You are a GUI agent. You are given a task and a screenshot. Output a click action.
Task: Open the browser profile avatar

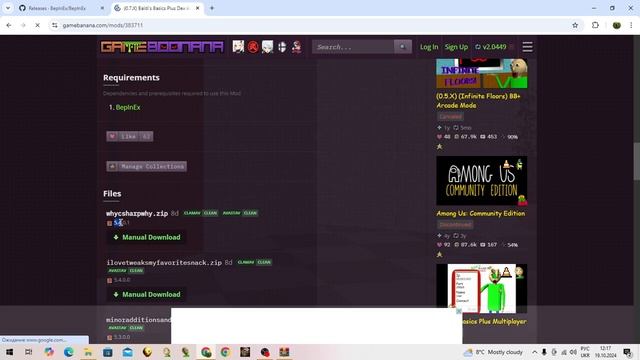(x=617, y=25)
